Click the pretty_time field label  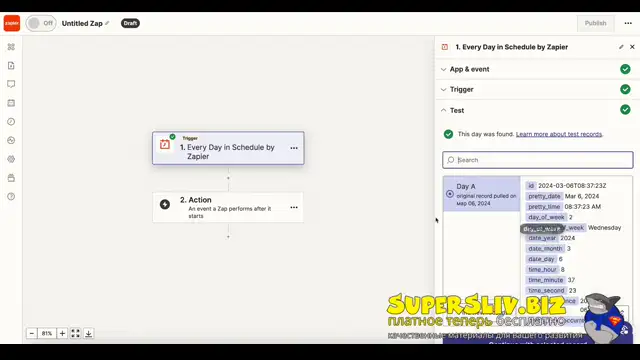[x=544, y=207]
